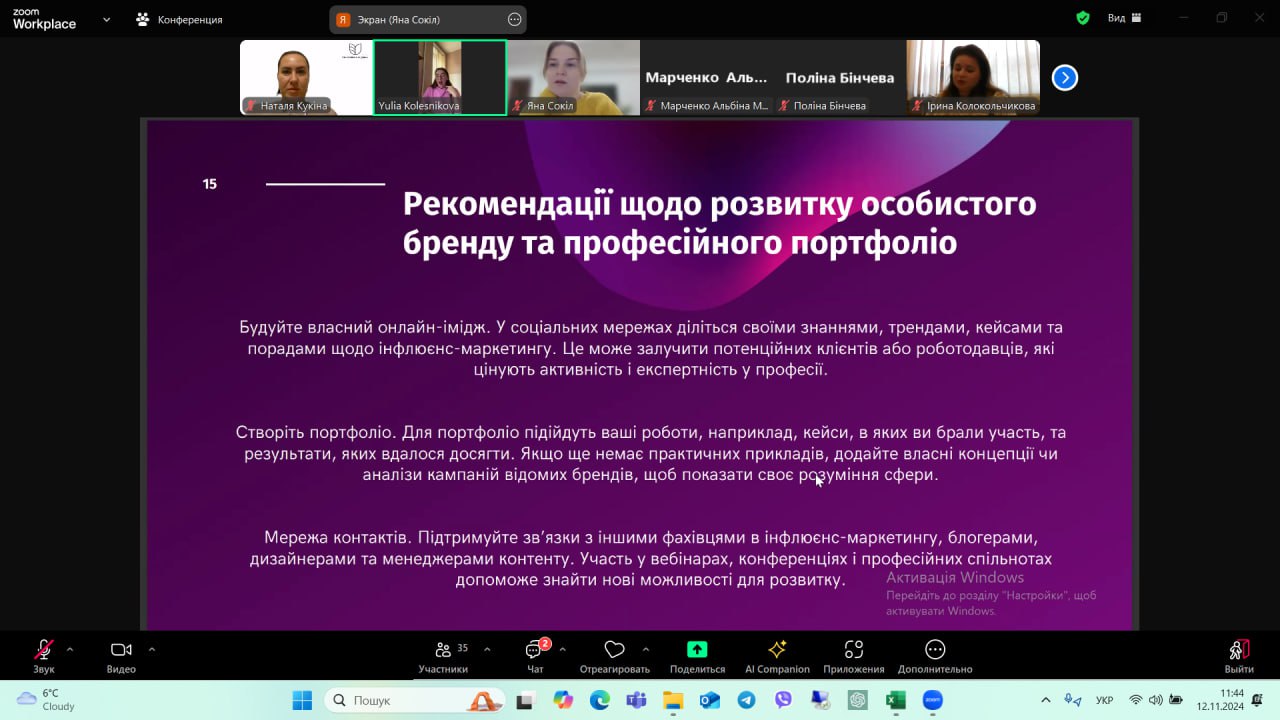Expand audio options arrow beside Звук
This screenshot has width=1280, height=720.
[x=70, y=649]
